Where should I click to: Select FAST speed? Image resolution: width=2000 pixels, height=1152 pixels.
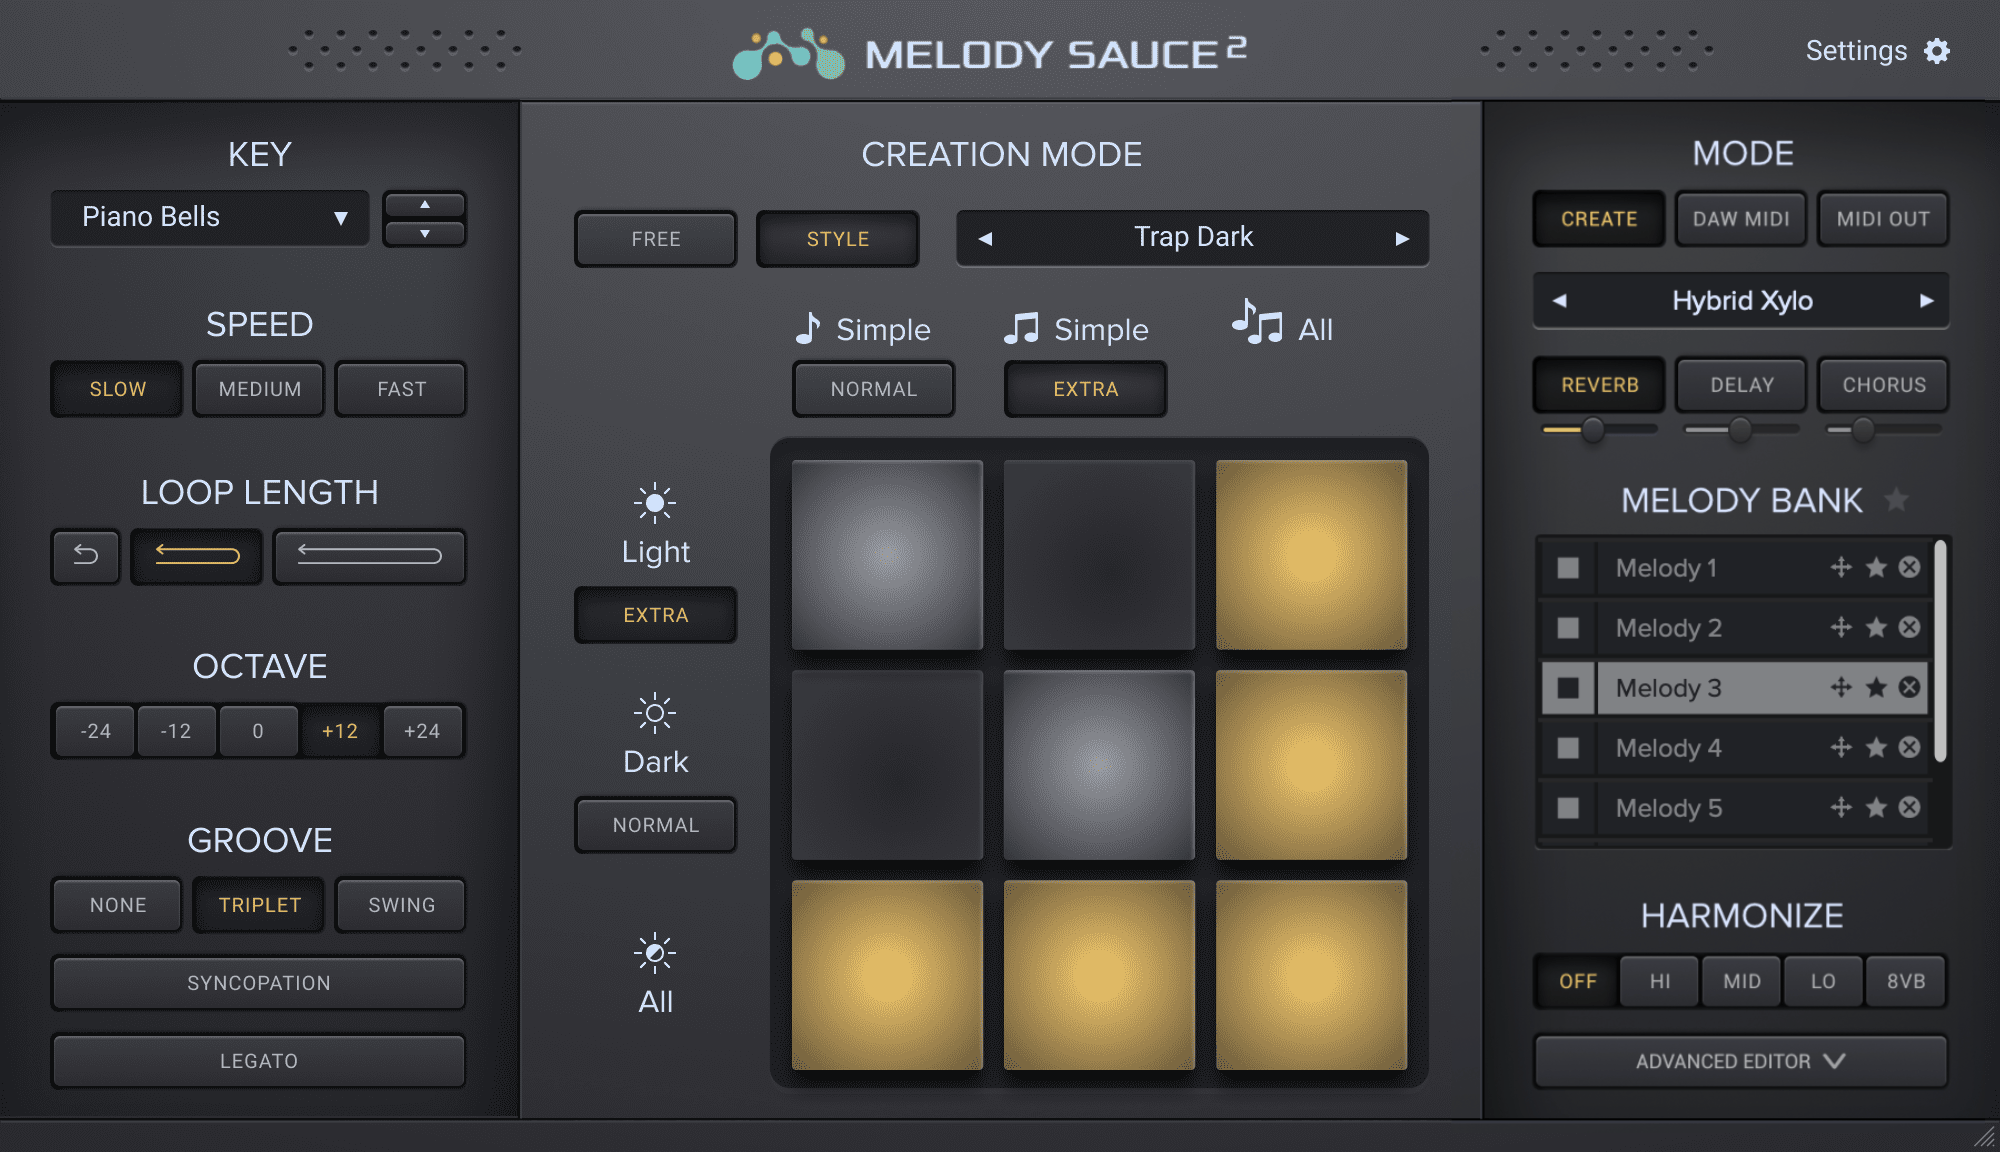click(400, 389)
